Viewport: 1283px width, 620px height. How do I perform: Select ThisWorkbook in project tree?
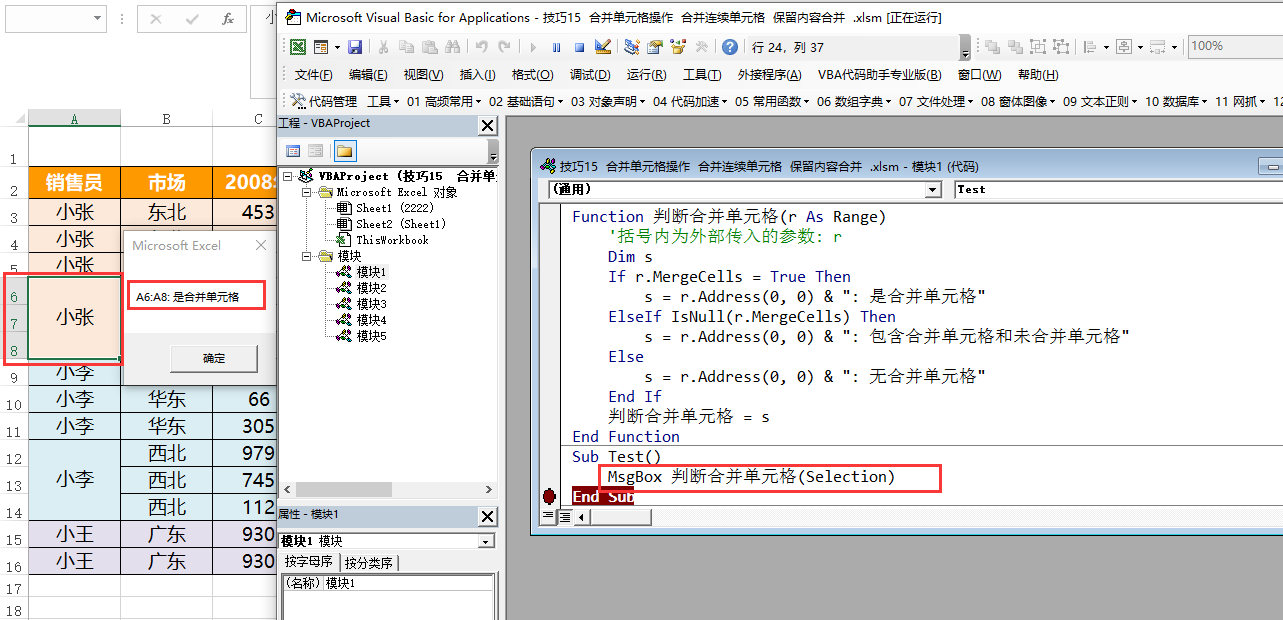click(x=392, y=240)
